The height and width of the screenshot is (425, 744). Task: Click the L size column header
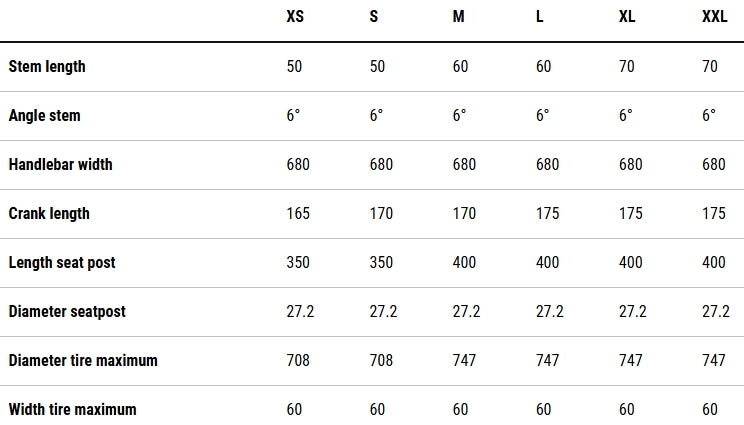click(x=540, y=18)
